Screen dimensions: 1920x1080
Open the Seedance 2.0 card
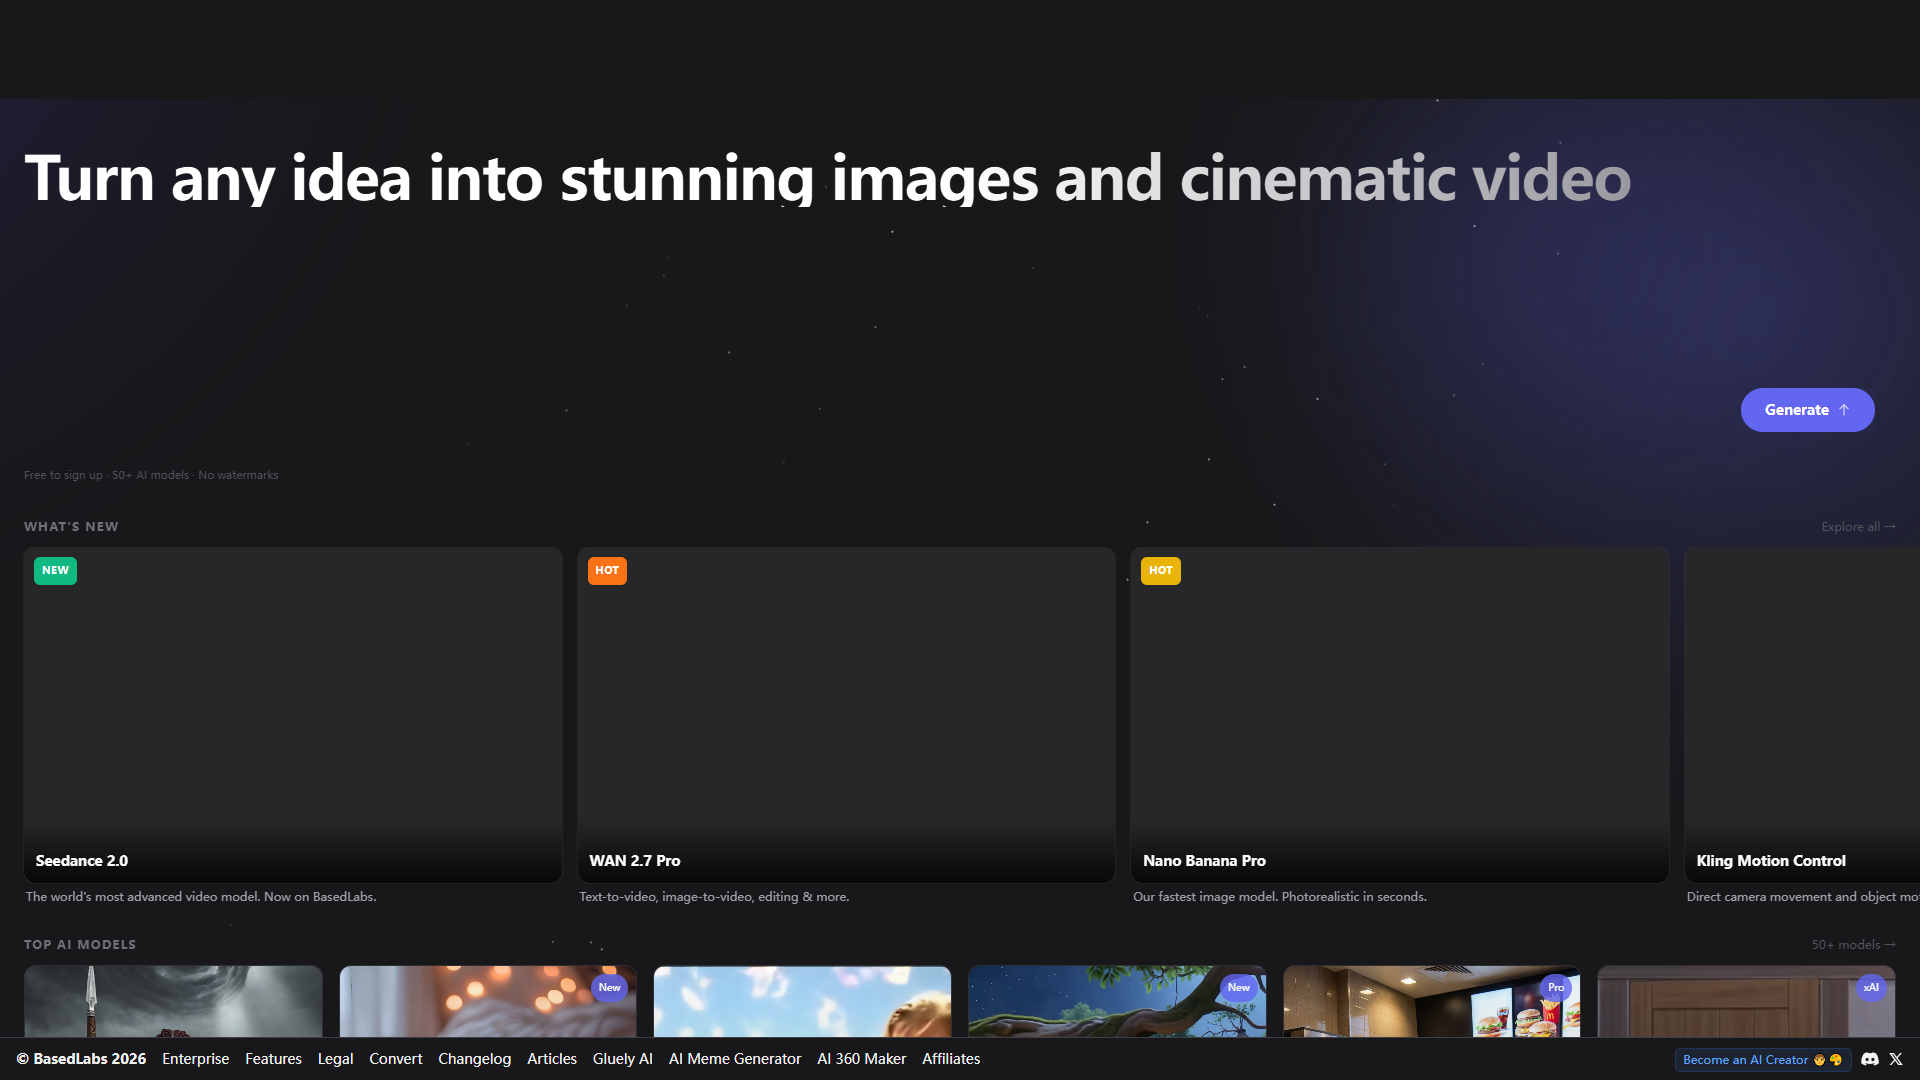point(293,715)
